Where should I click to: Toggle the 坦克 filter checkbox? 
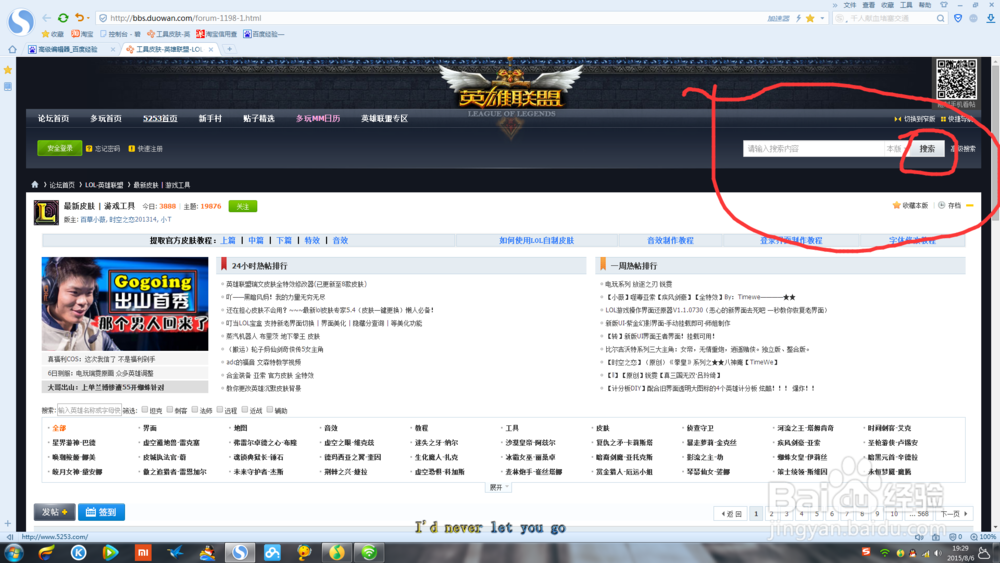(145, 410)
